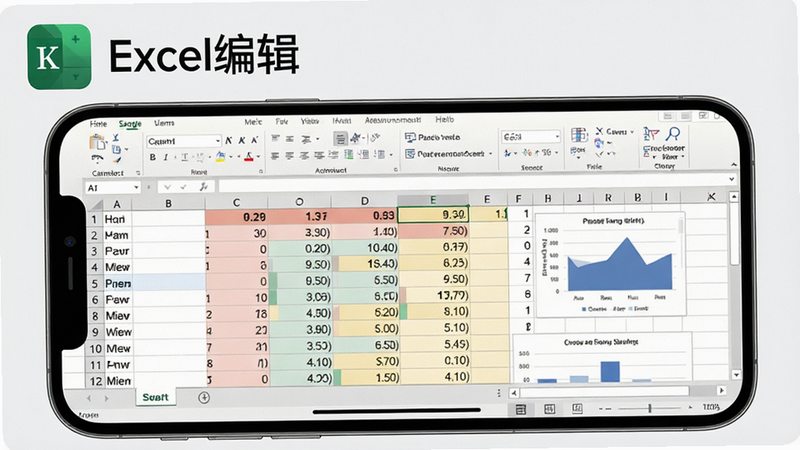Toggle Bold formatting
The width and height of the screenshot is (800, 450).
click(152, 157)
